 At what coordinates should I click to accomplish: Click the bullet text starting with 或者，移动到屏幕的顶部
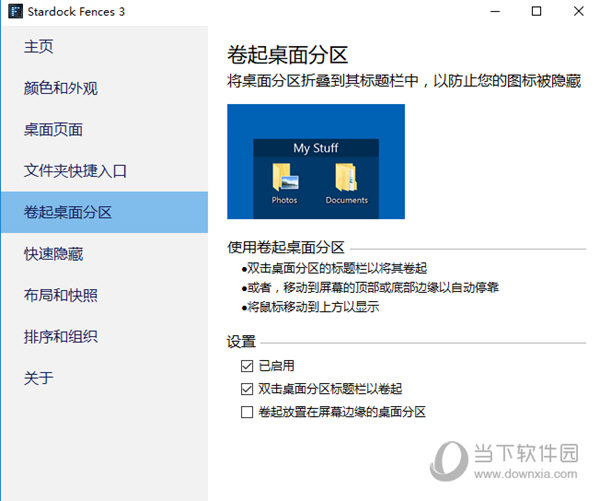coord(373,287)
